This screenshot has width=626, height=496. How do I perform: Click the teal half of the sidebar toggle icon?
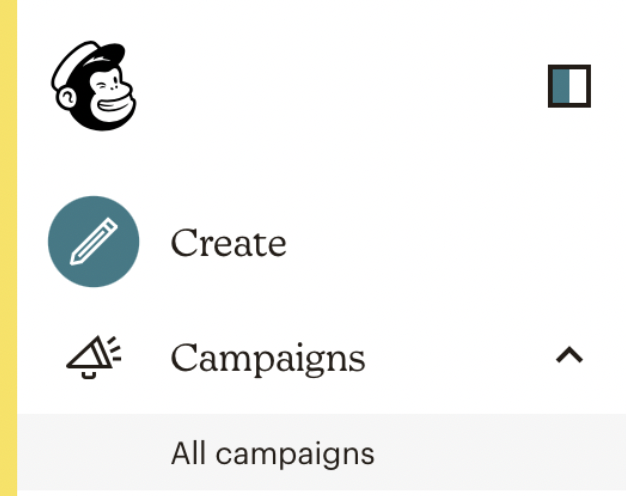click(x=560, y=86)
